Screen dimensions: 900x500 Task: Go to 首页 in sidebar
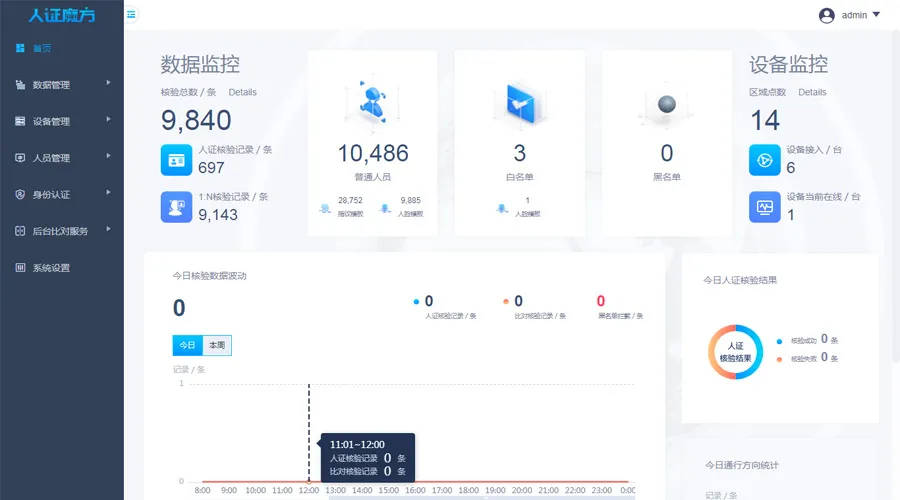pyautogui.click(x=41, y=48)
